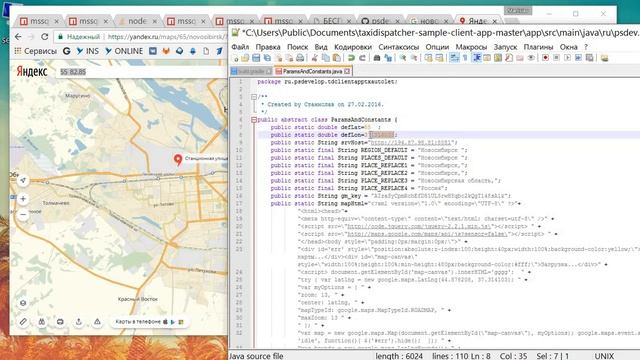This screenshot has height=360, width=640.
Task: Open the Google G bookmark icon
Action: coord(67,51)
